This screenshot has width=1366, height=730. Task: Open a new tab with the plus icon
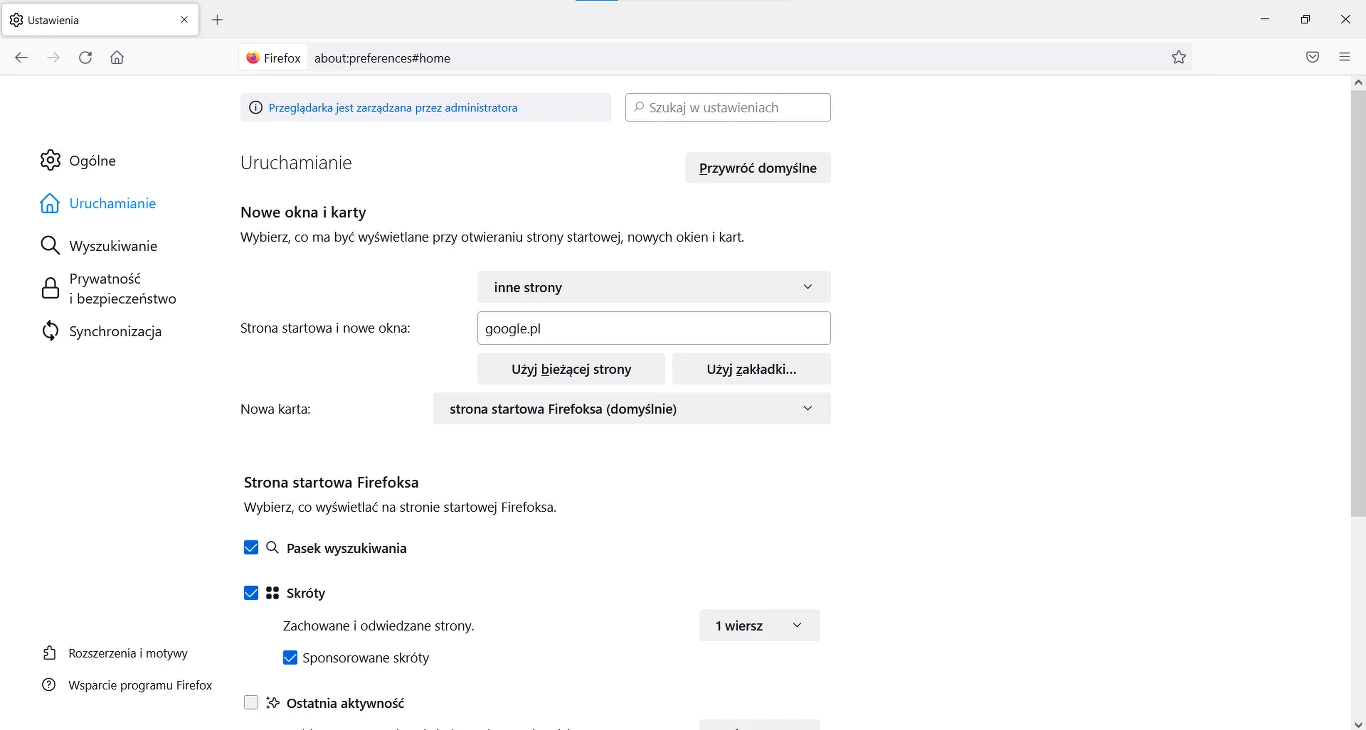click(217, 20)
